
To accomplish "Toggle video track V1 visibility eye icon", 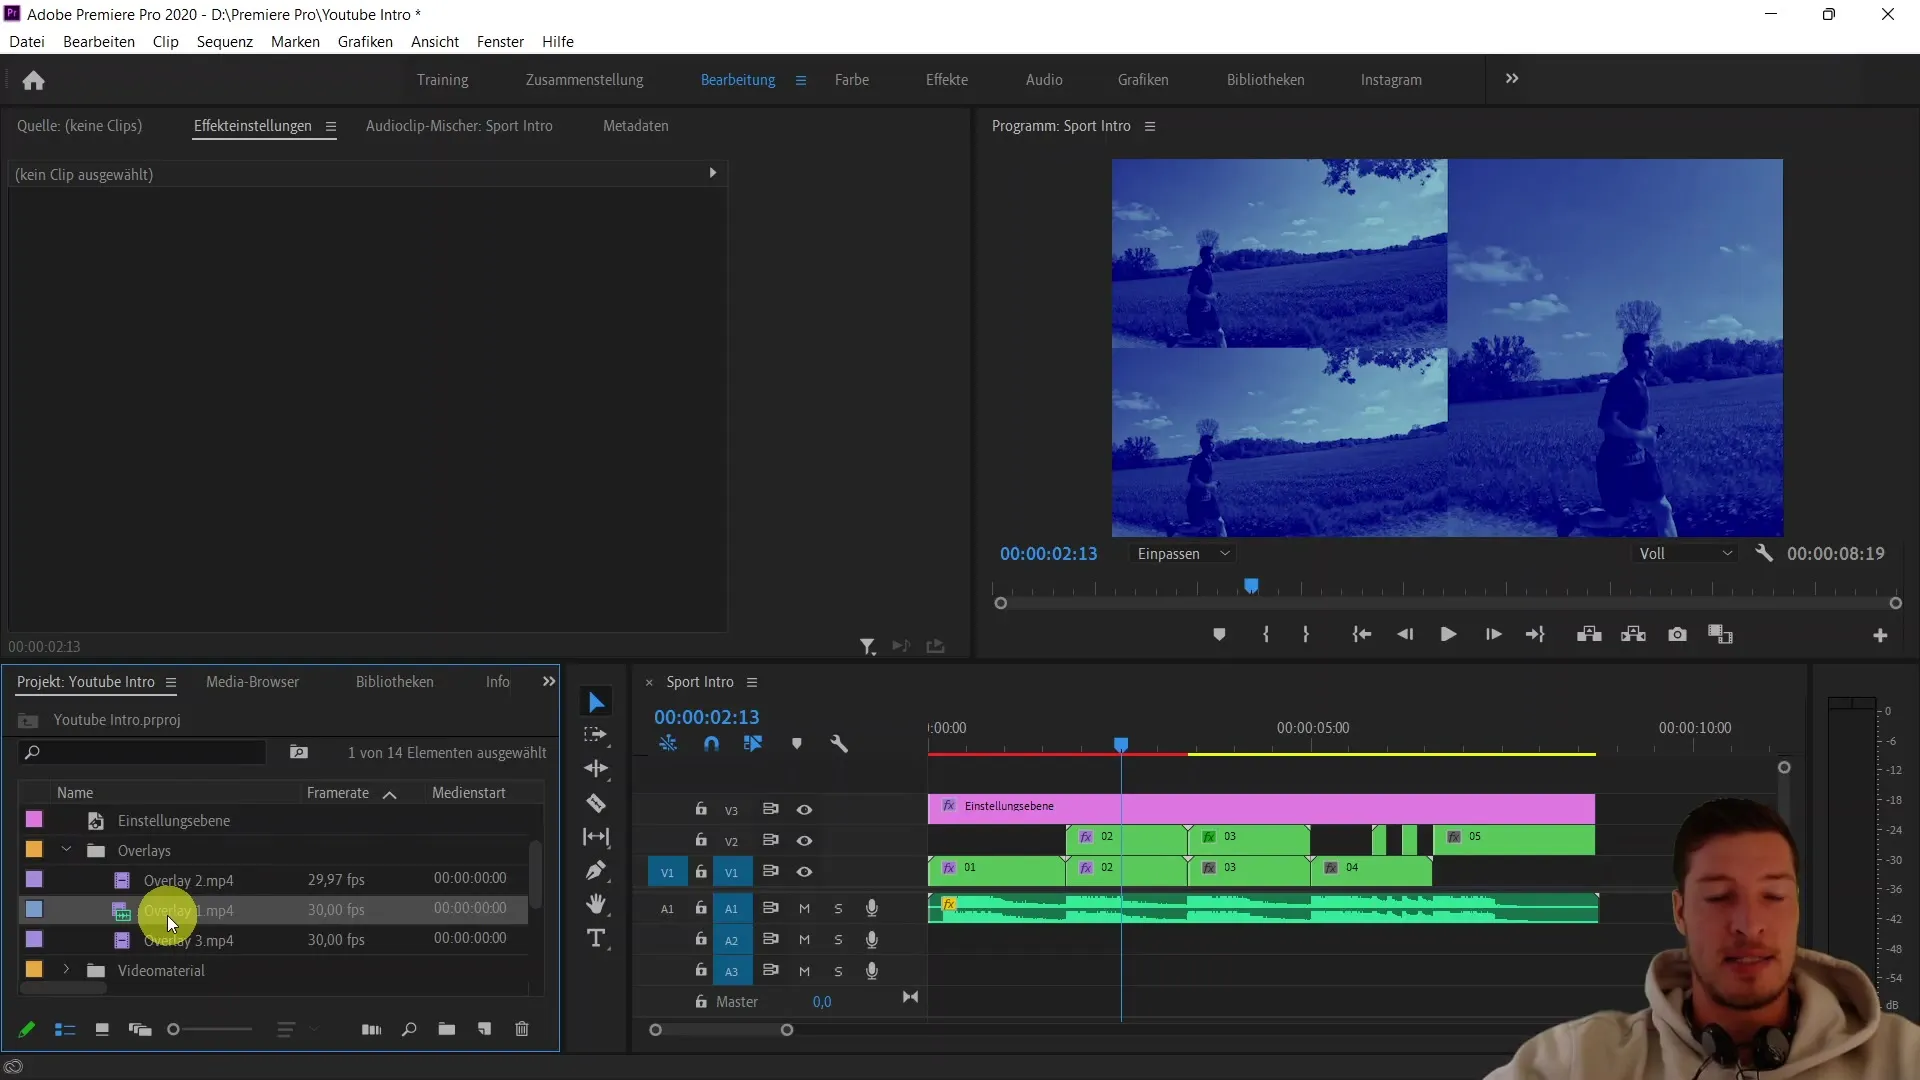I will pos(804,872).
